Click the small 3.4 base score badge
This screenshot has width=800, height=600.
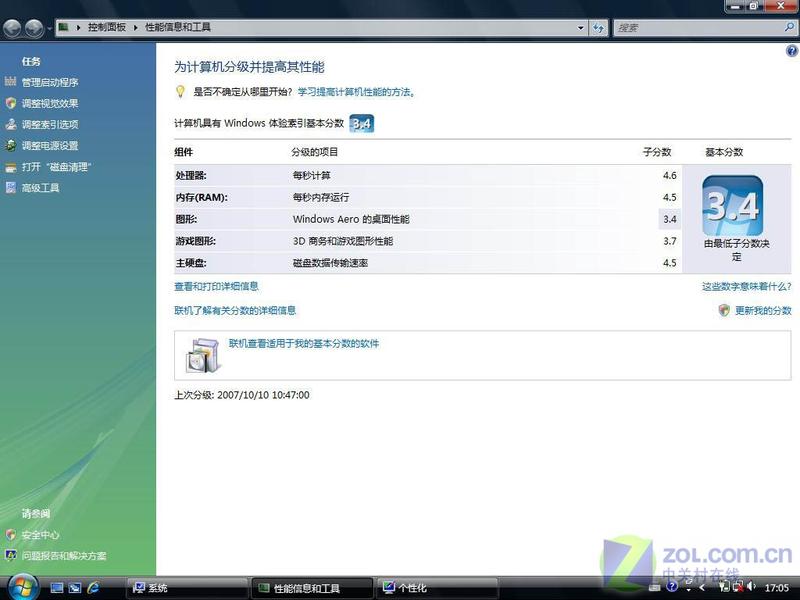362,123
